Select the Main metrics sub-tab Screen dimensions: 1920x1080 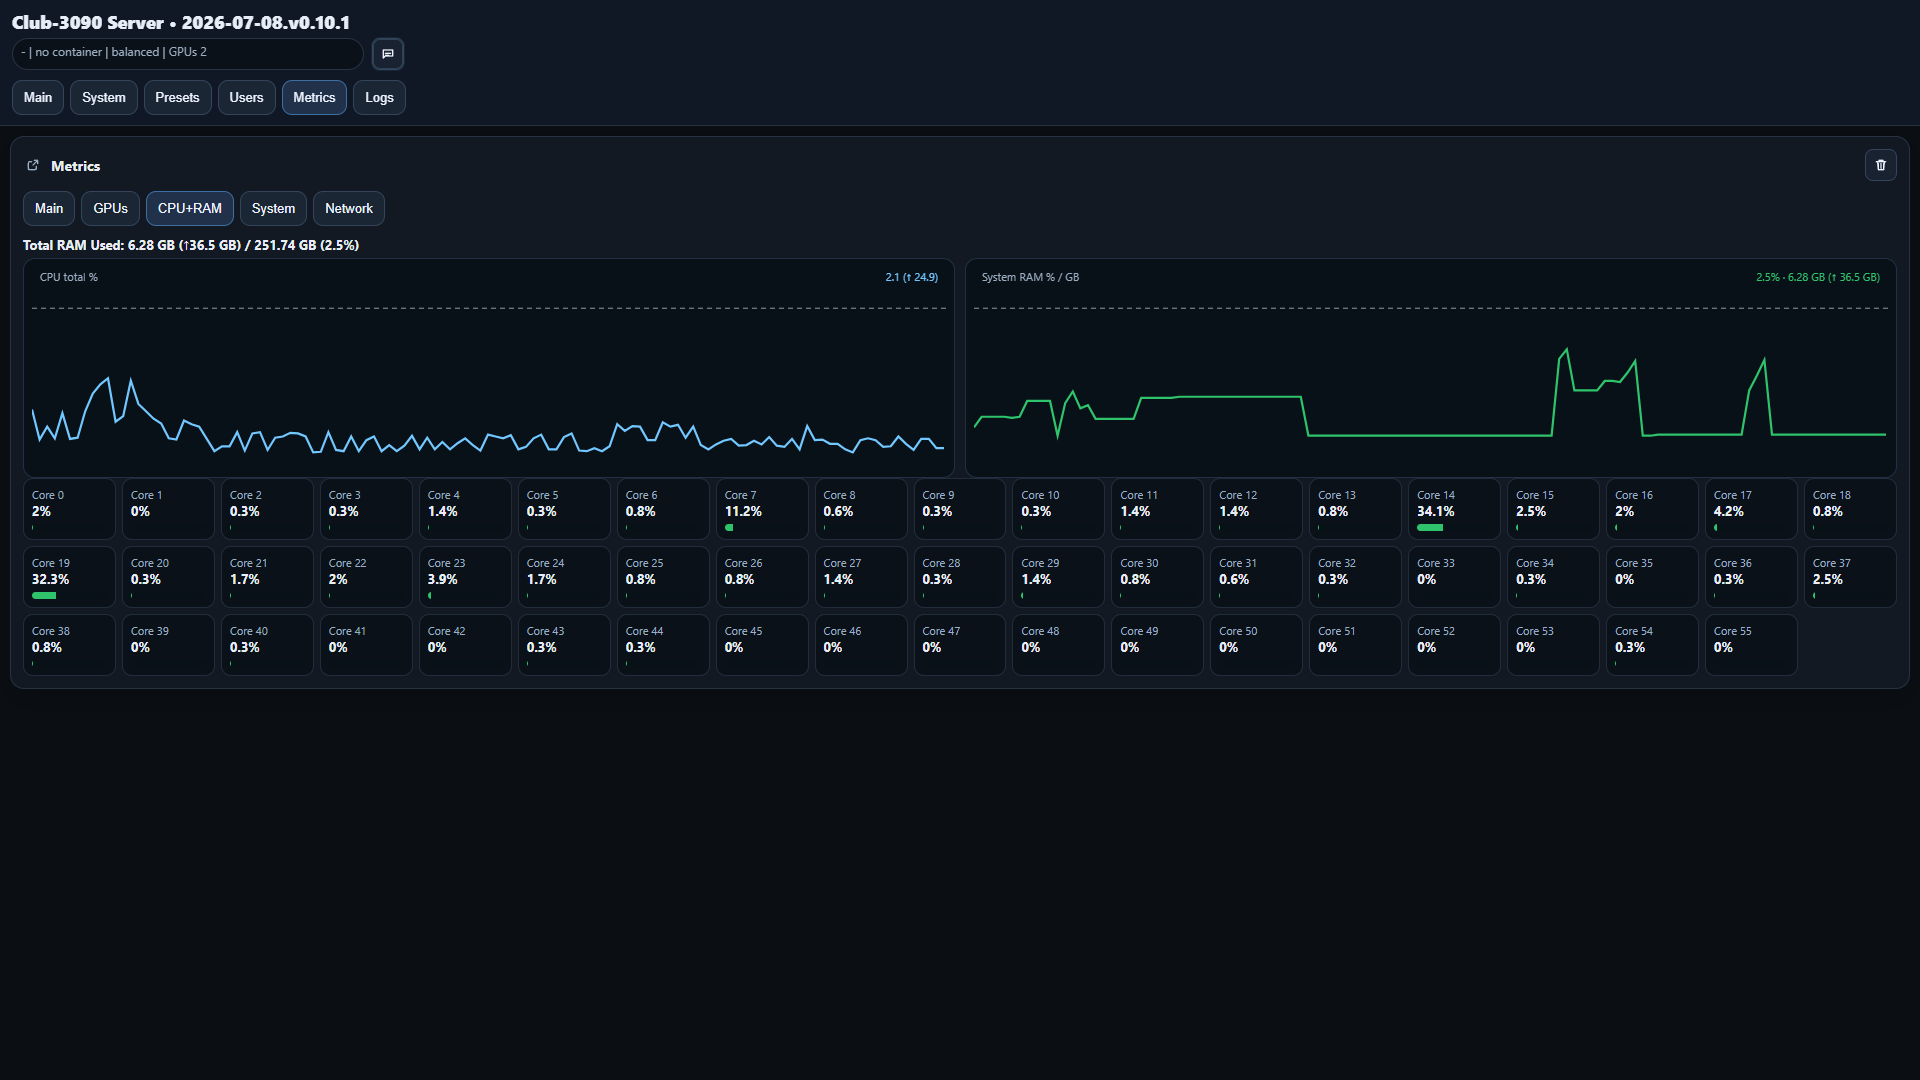(49, 209)
